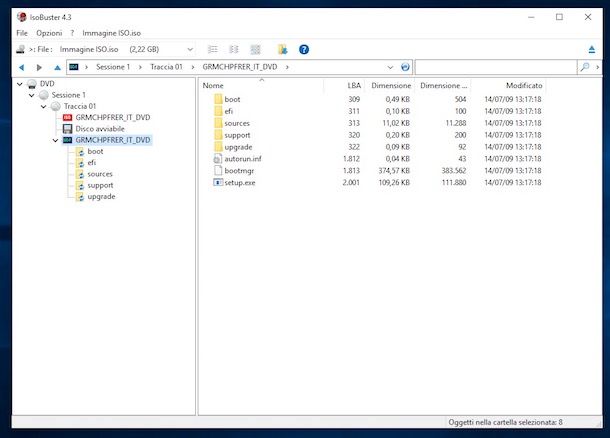
Task: Select support folder in file list
Action: 237,135
